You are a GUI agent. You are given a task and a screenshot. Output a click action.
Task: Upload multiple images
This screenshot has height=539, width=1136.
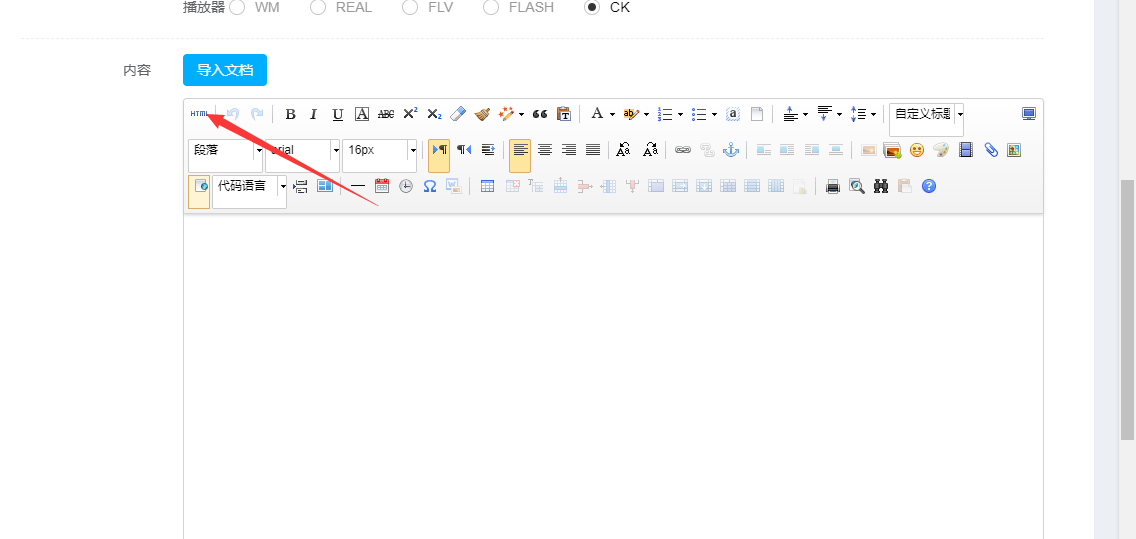tap(893, 150)
